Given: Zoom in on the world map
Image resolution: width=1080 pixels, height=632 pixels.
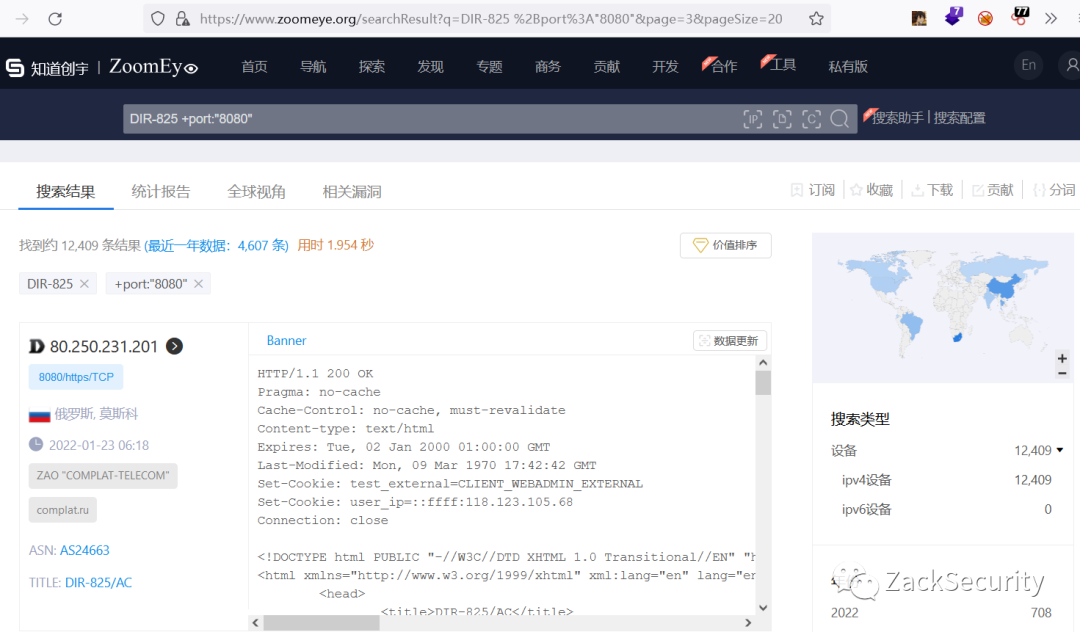Looking at the screenshot, I should tap(1062, 359).
